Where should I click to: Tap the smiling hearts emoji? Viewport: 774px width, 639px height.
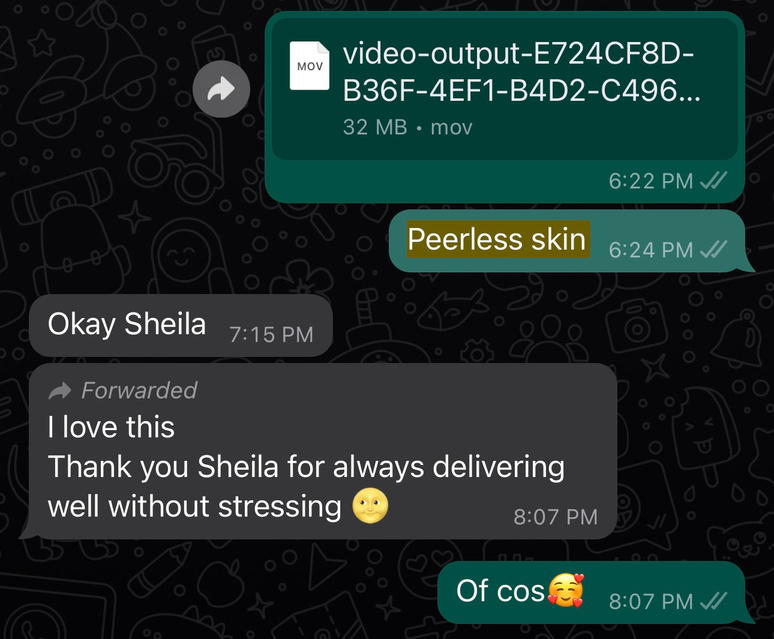pos(566,590)
